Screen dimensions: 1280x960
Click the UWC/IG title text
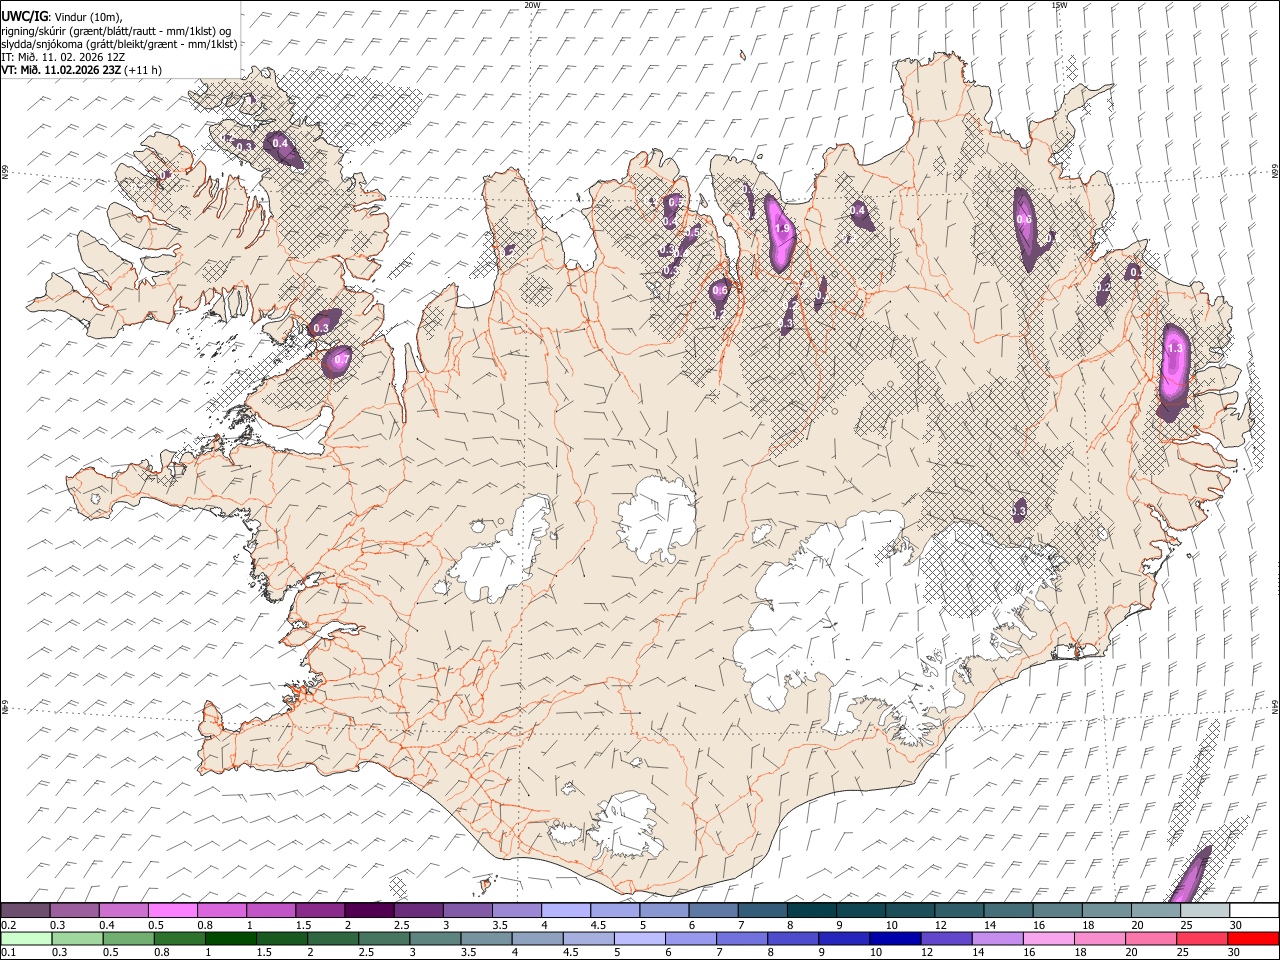click(25, 16)
